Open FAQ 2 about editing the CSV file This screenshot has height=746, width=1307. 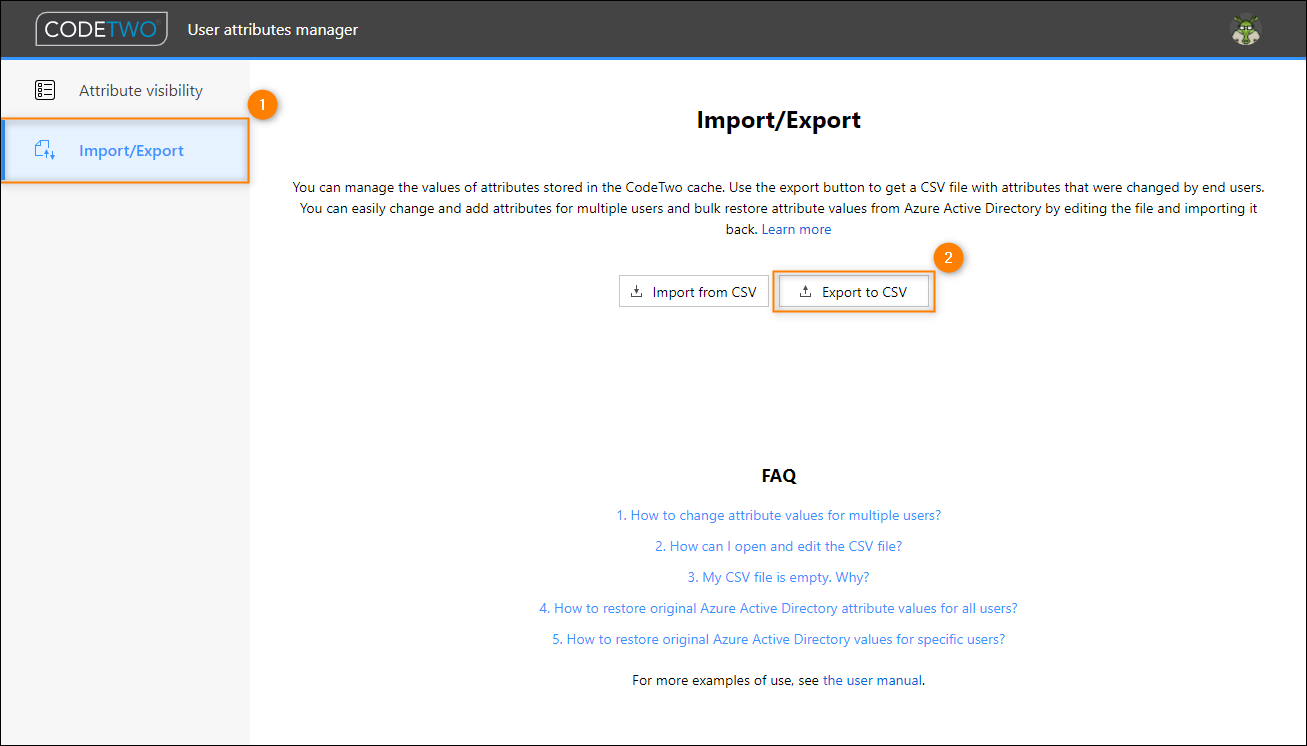click(x=779, y=546)
